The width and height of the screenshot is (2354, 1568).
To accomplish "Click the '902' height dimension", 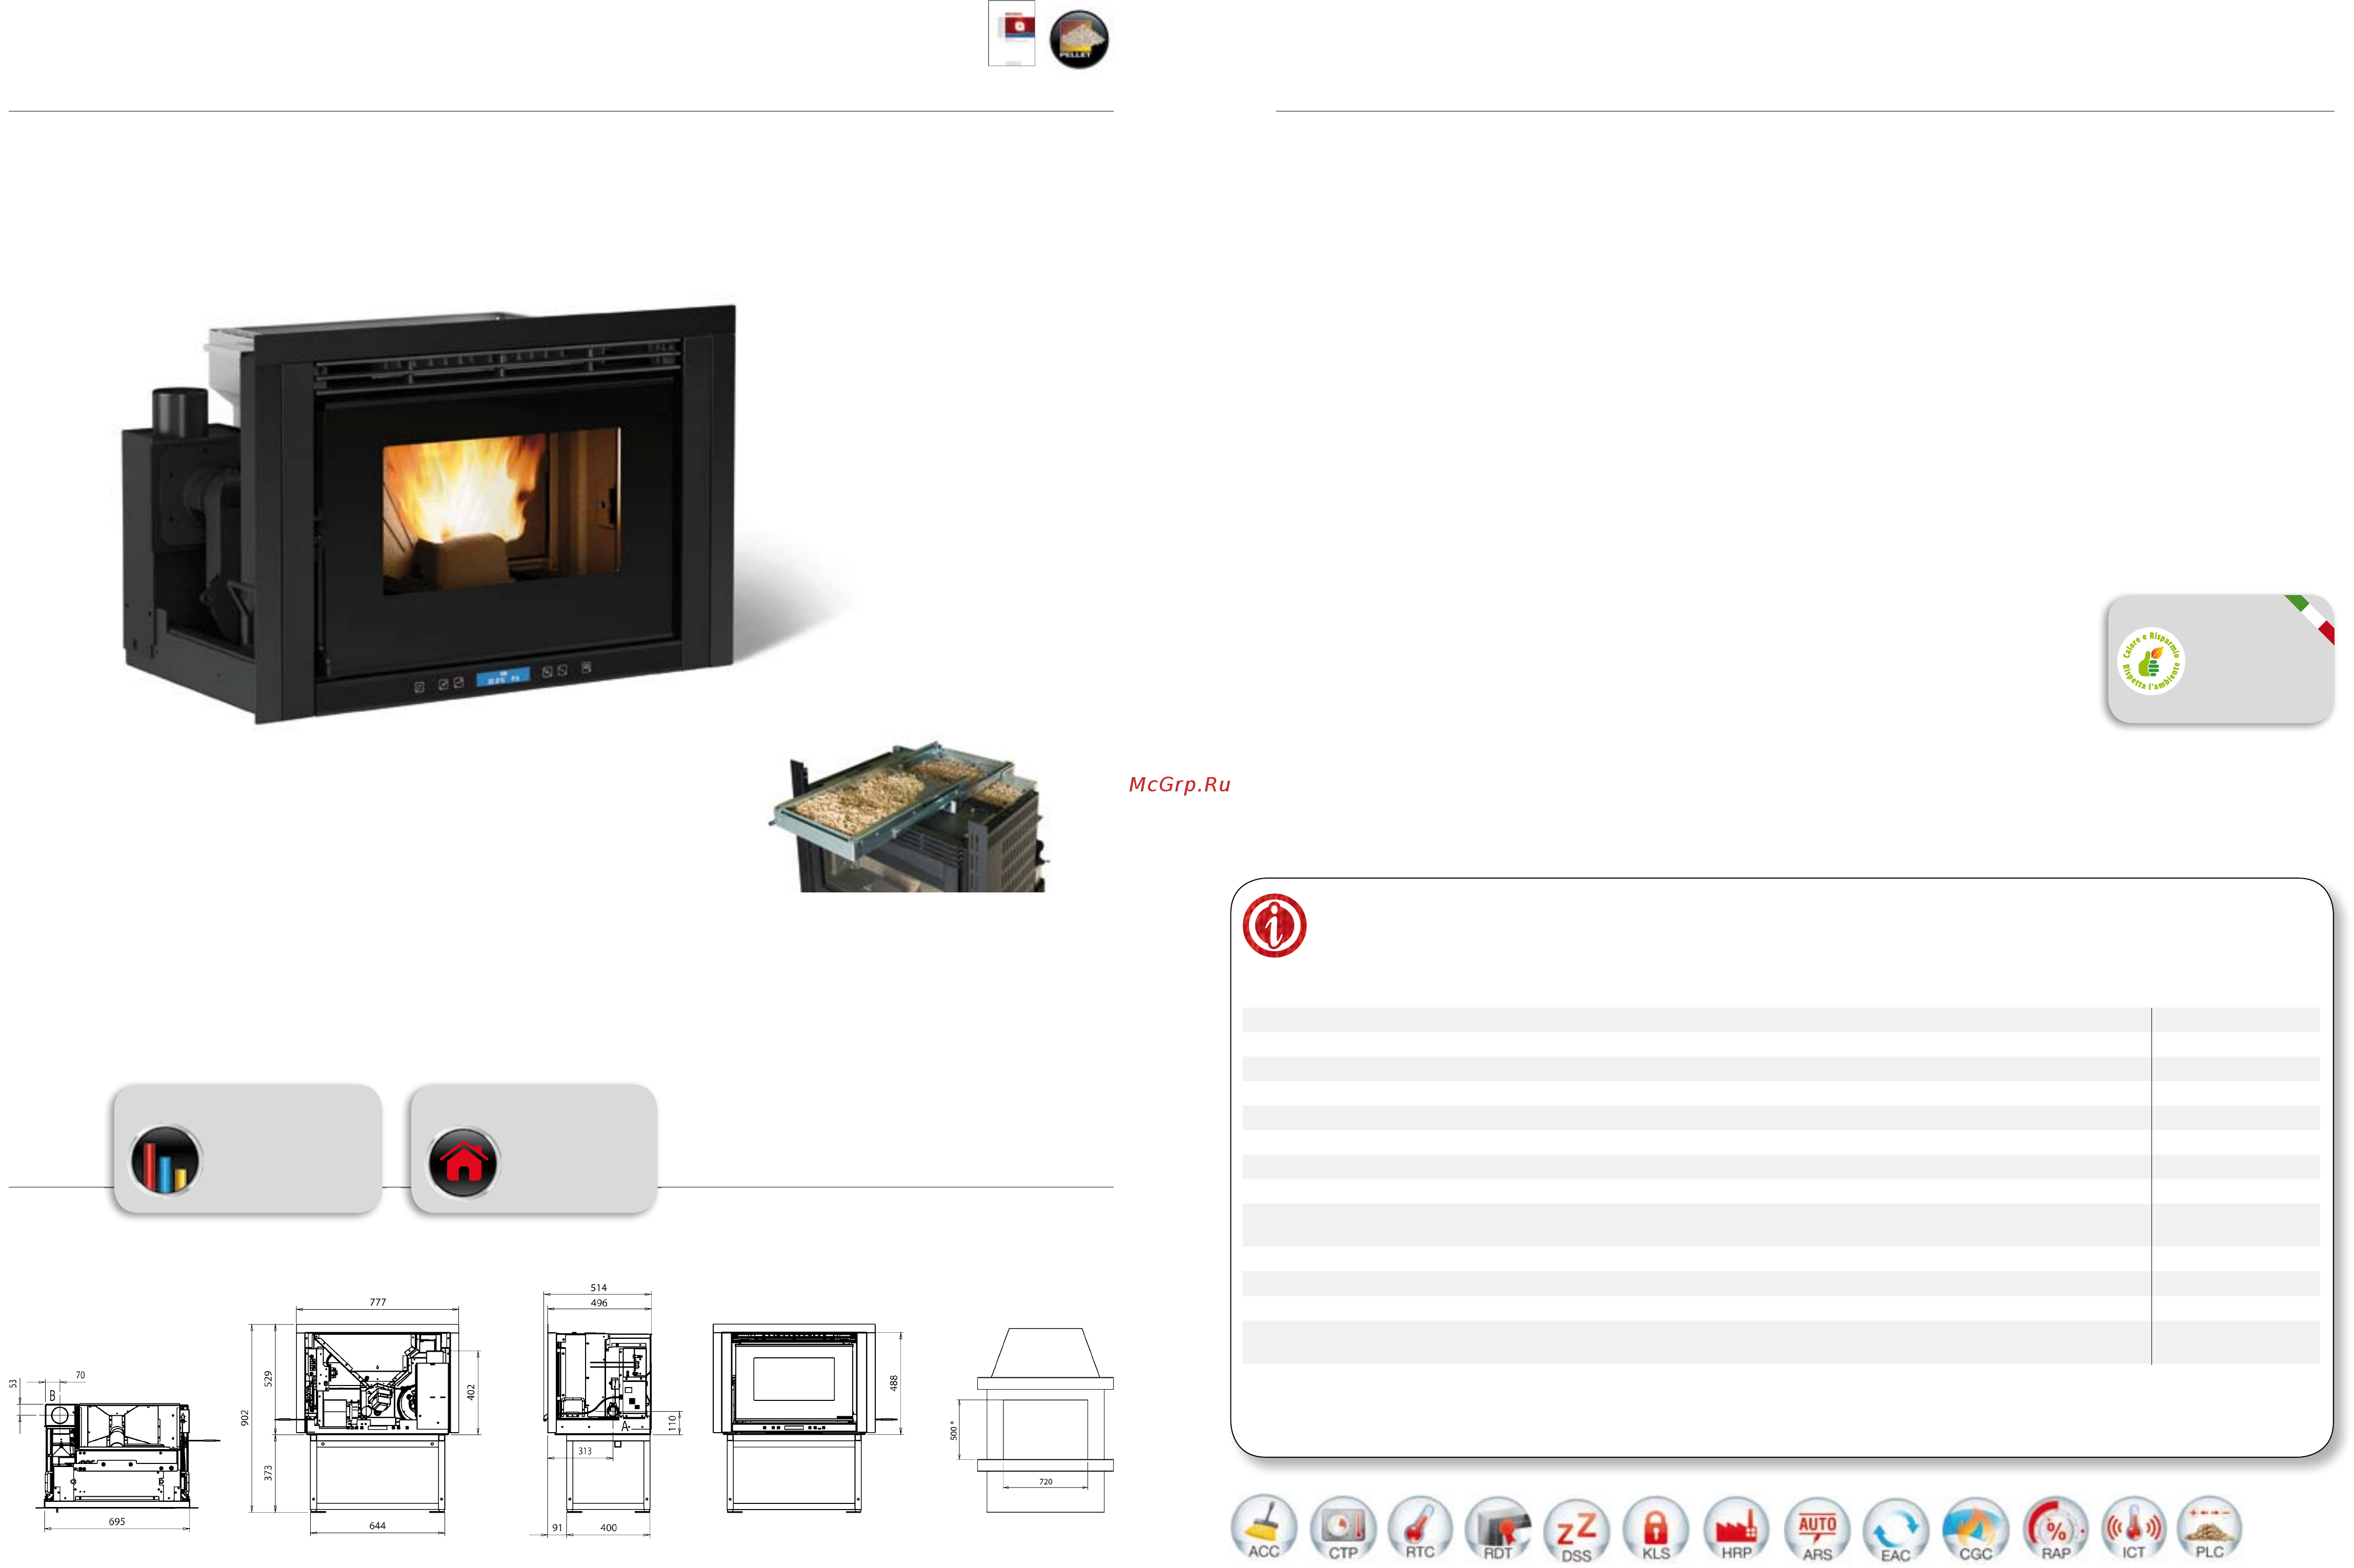I will pyautogui.click(x=245, y=1418).
